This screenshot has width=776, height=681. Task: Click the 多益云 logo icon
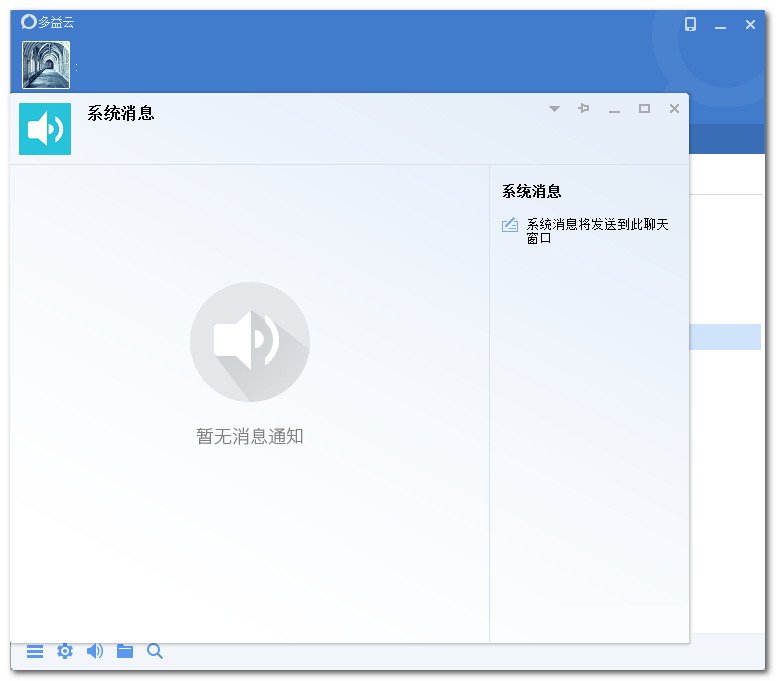tap(28, 22)
